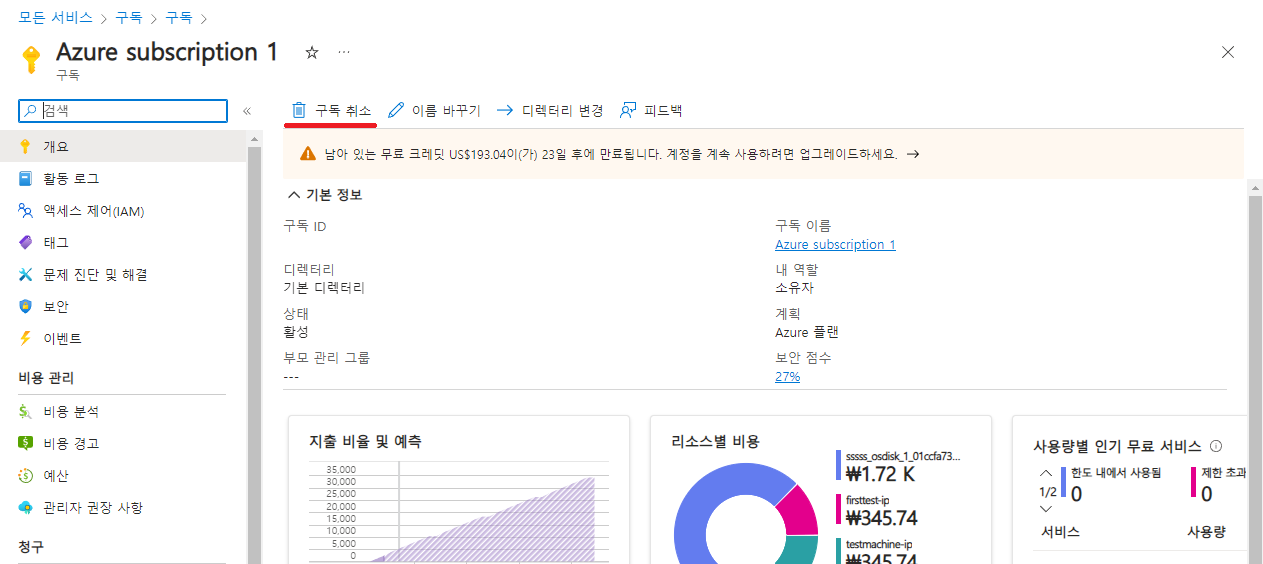Click the blue swatch for sssss_osdisk legend
The image size is (1263, 564).
838,465
